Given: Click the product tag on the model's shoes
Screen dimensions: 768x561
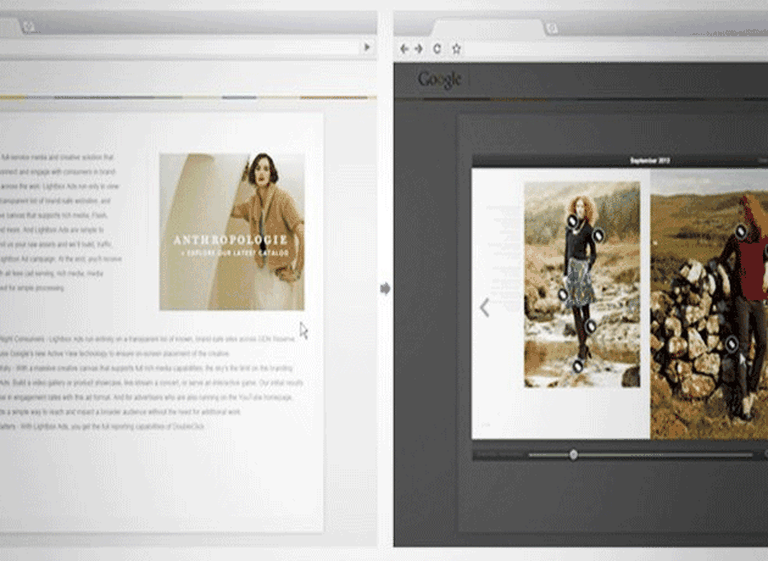Looking at the screenshot, I should (x=578, y=366).
